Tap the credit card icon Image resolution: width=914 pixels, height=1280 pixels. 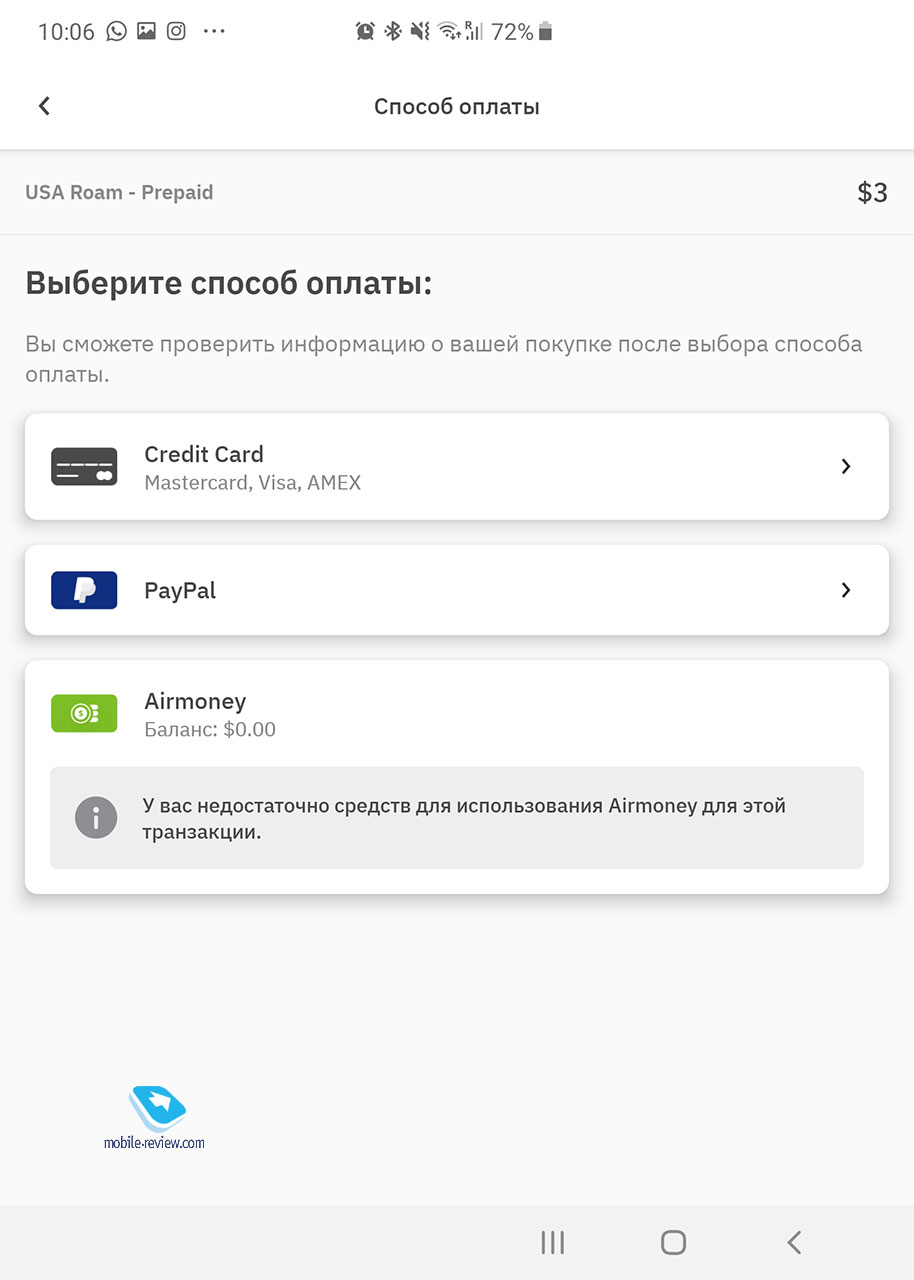click(x=84, y=467)
